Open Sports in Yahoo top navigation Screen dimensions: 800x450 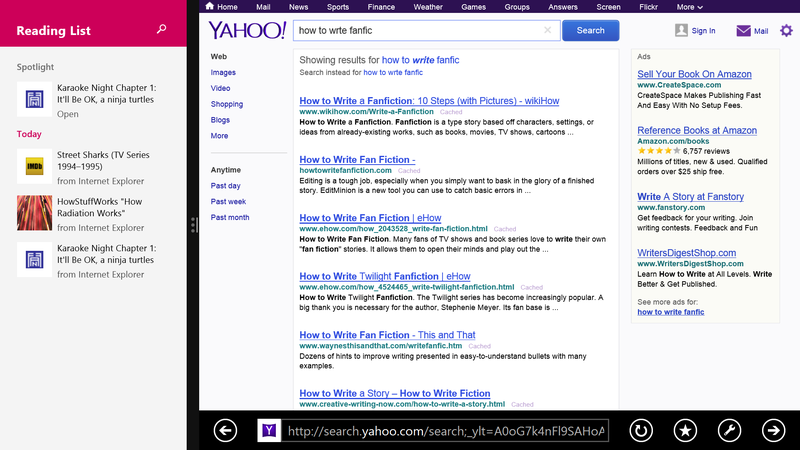coord(338,7)
